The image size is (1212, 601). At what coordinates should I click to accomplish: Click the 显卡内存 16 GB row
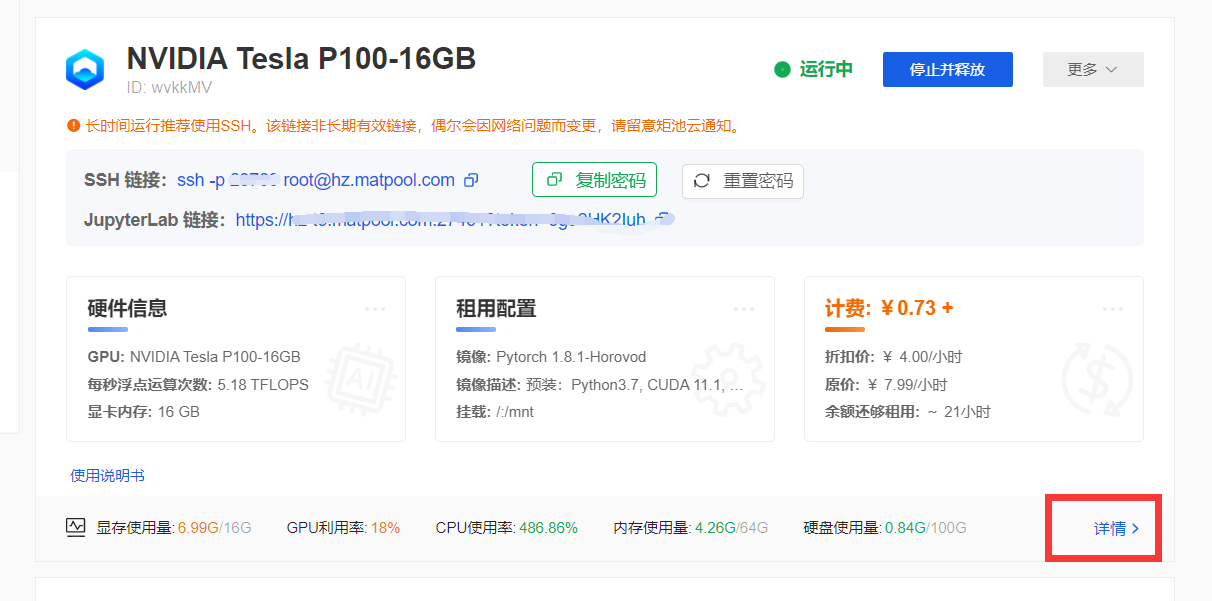pos(144,412)
